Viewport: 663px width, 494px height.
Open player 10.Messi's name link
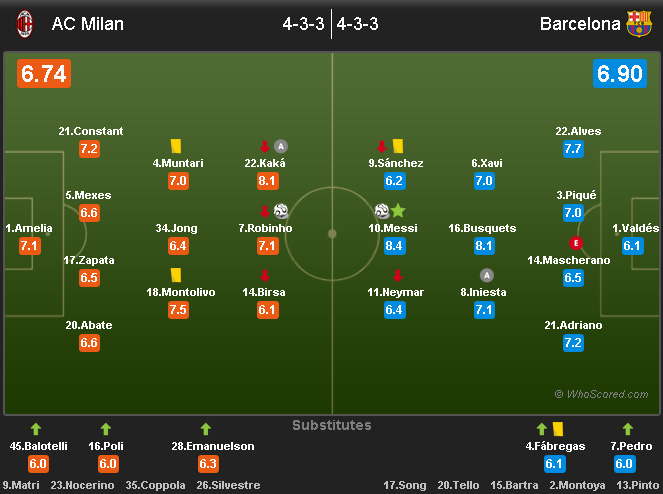point(393,228)
